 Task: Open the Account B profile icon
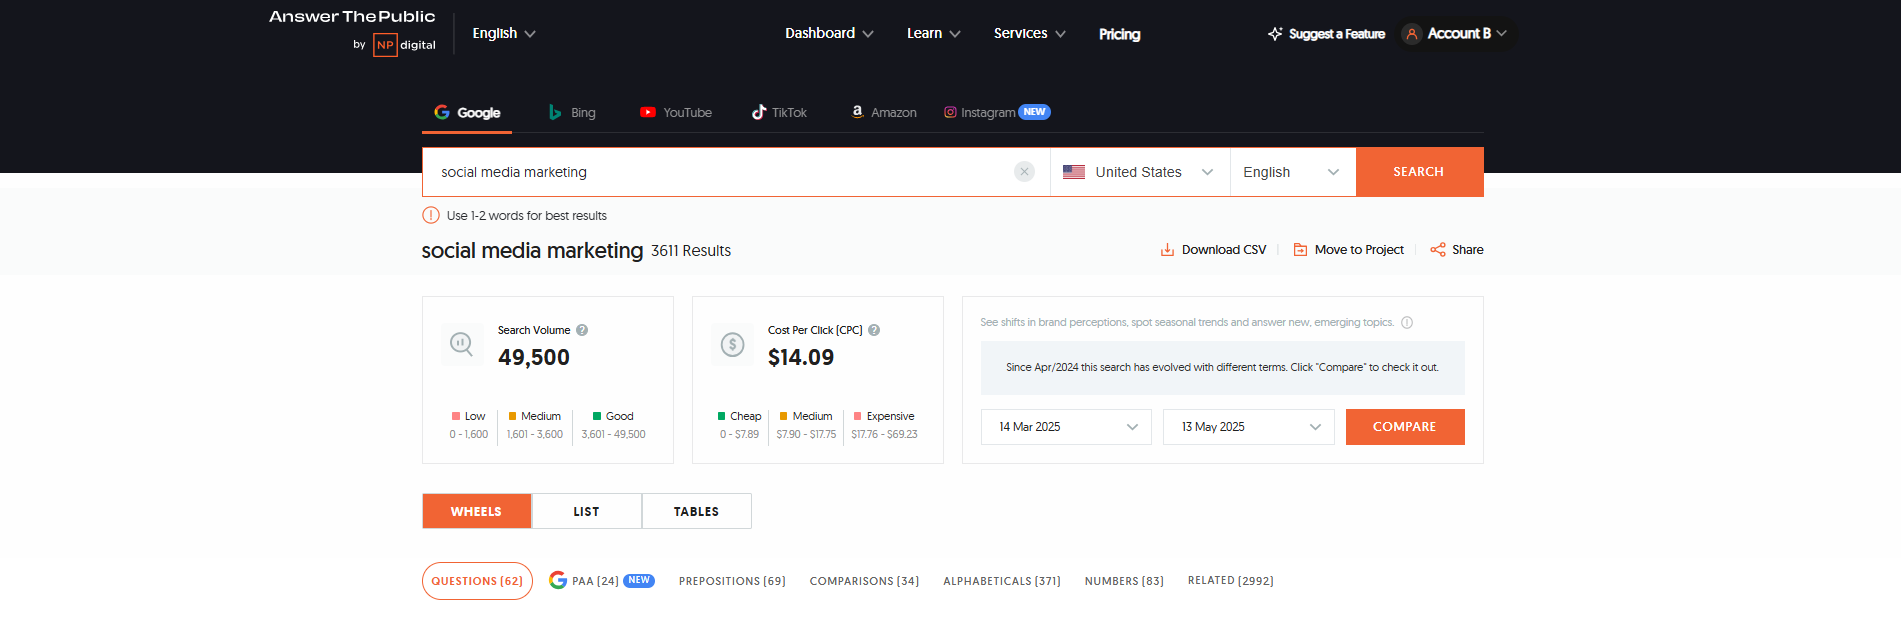(1412, 34)
